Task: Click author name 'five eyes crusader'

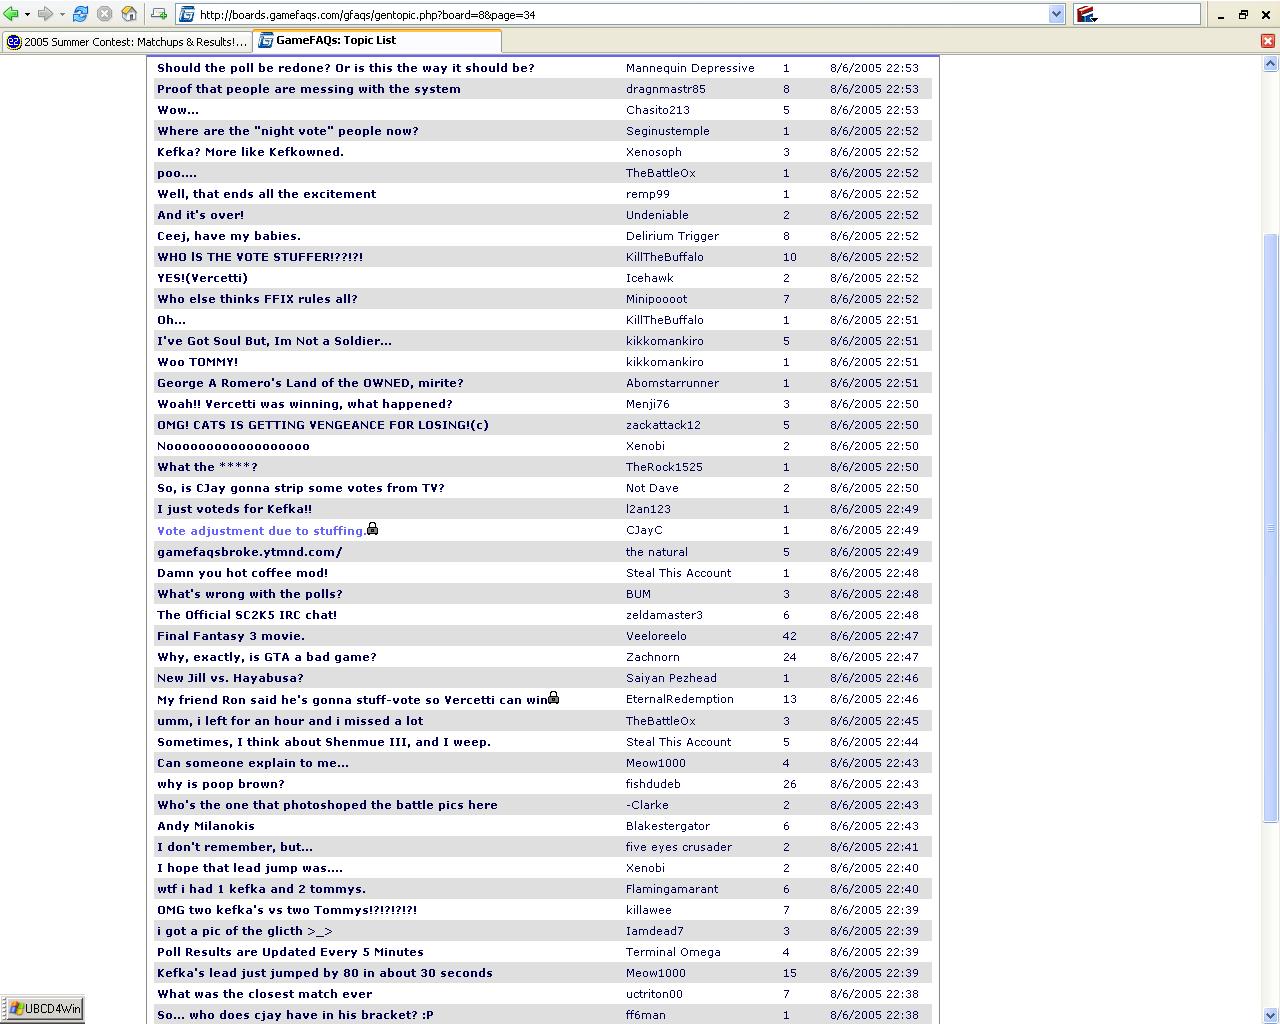Action: (679, 847)
